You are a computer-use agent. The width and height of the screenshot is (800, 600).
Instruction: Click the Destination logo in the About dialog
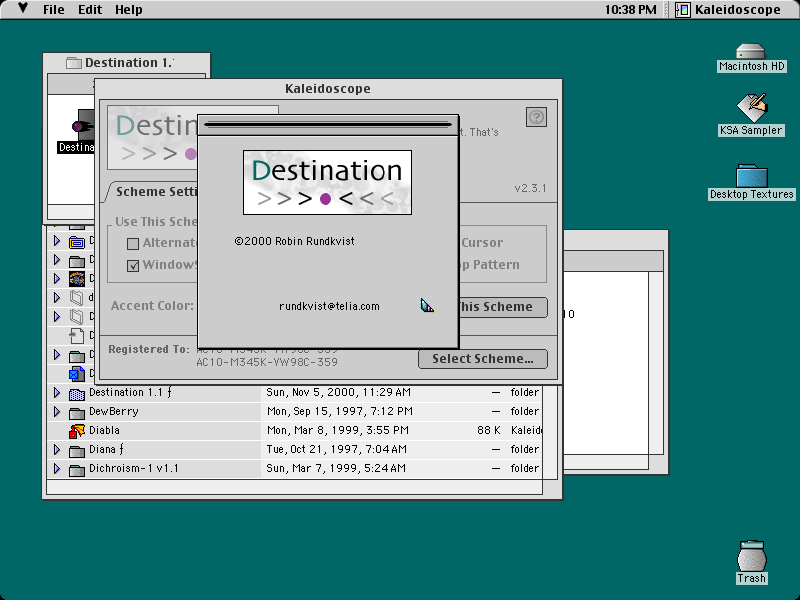tap(328, 182)
